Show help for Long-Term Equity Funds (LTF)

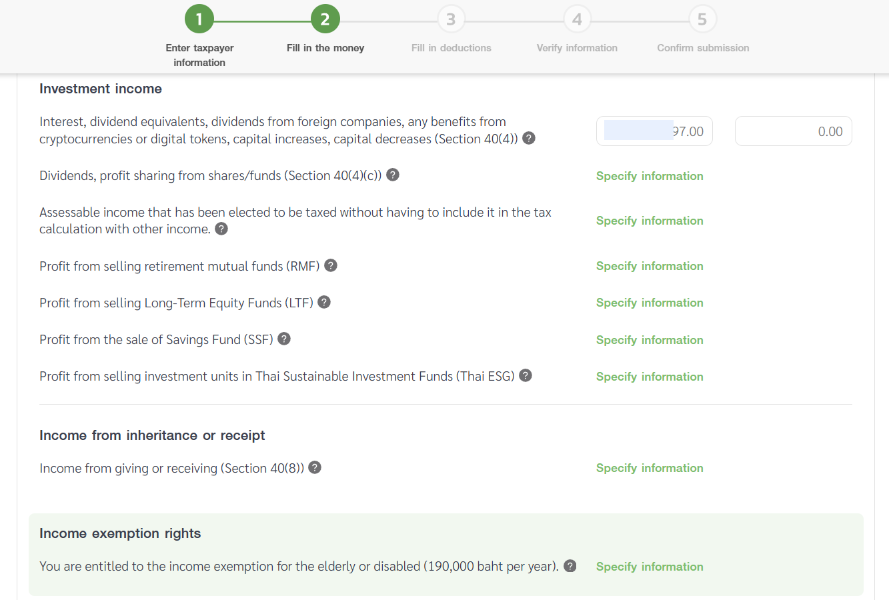[x=324, y=302]
